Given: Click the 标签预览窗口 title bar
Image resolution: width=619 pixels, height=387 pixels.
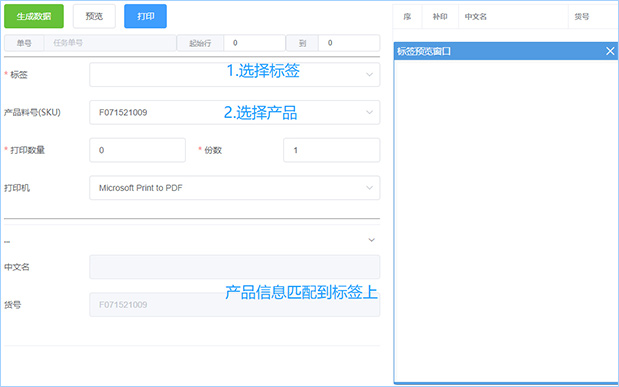Looking at the screenshot, I should 505,51.
